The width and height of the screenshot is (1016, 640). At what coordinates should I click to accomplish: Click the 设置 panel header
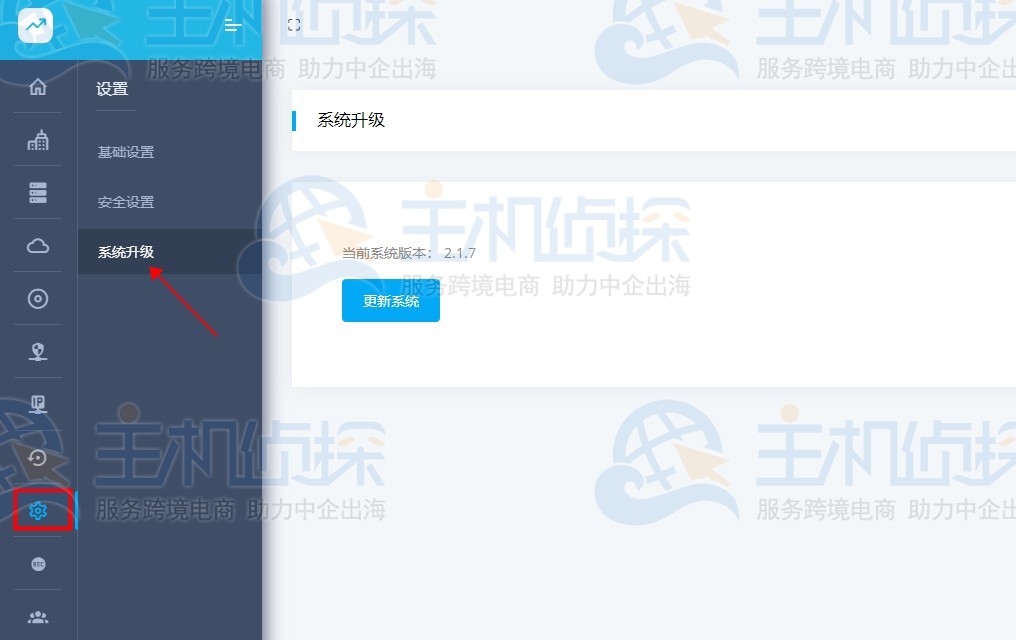click(x=111, y=88)
